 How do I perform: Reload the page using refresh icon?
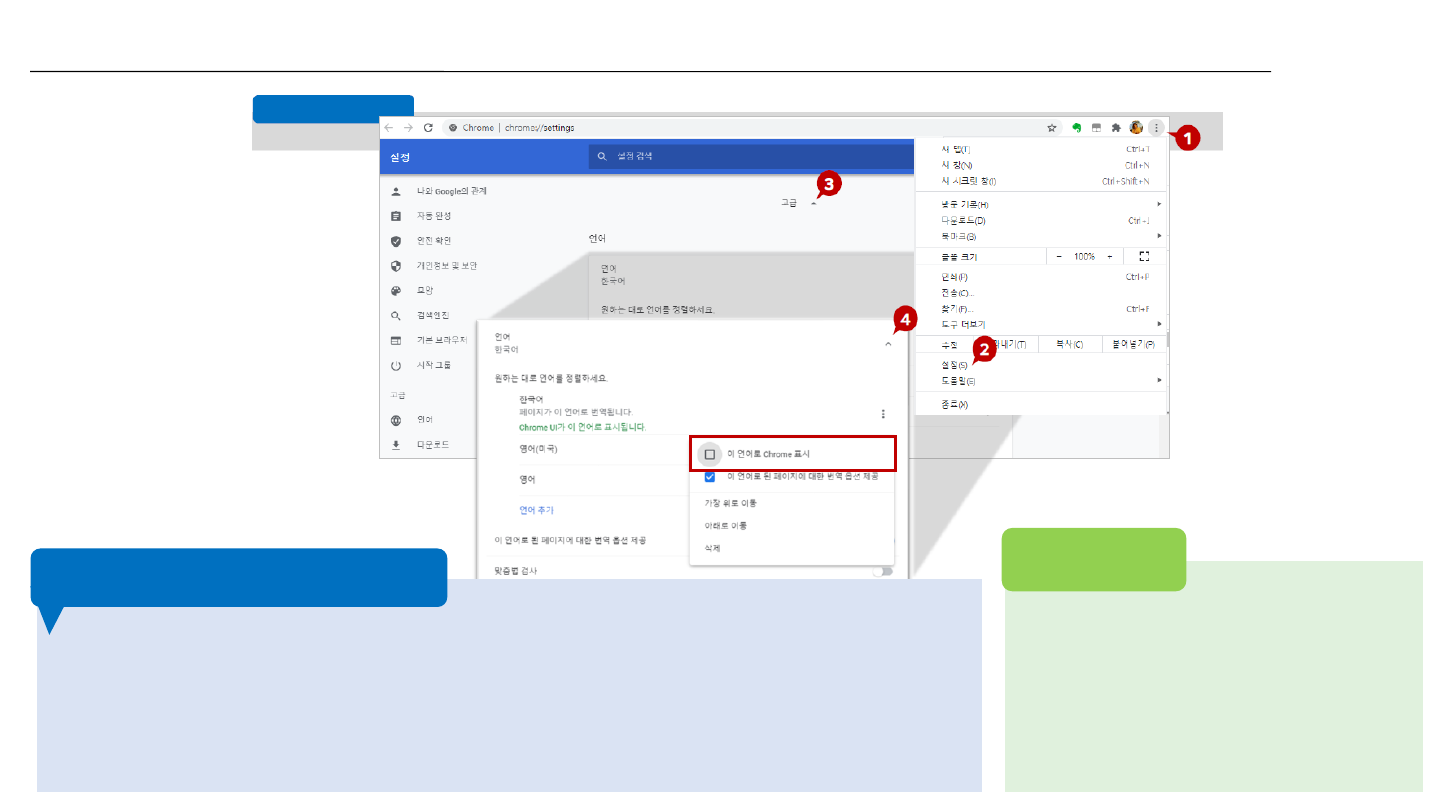[428, 128]
